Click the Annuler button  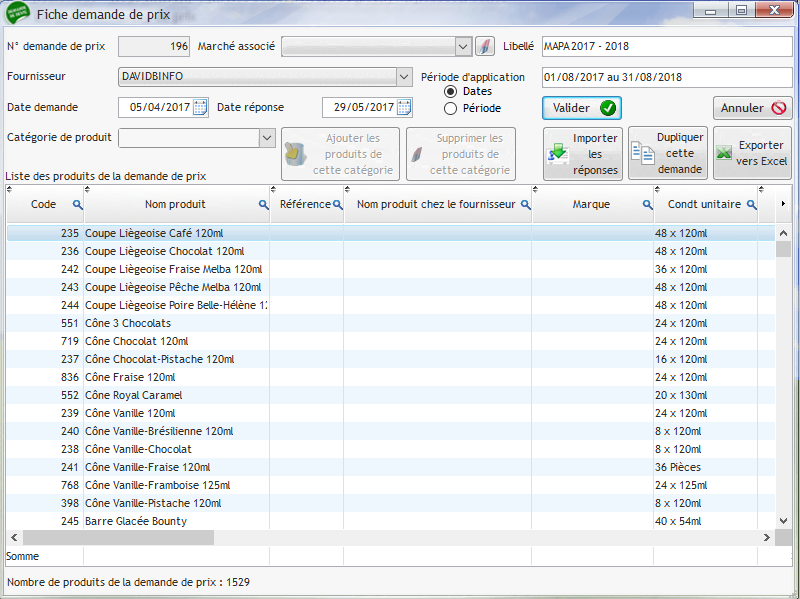coord(752,108)
